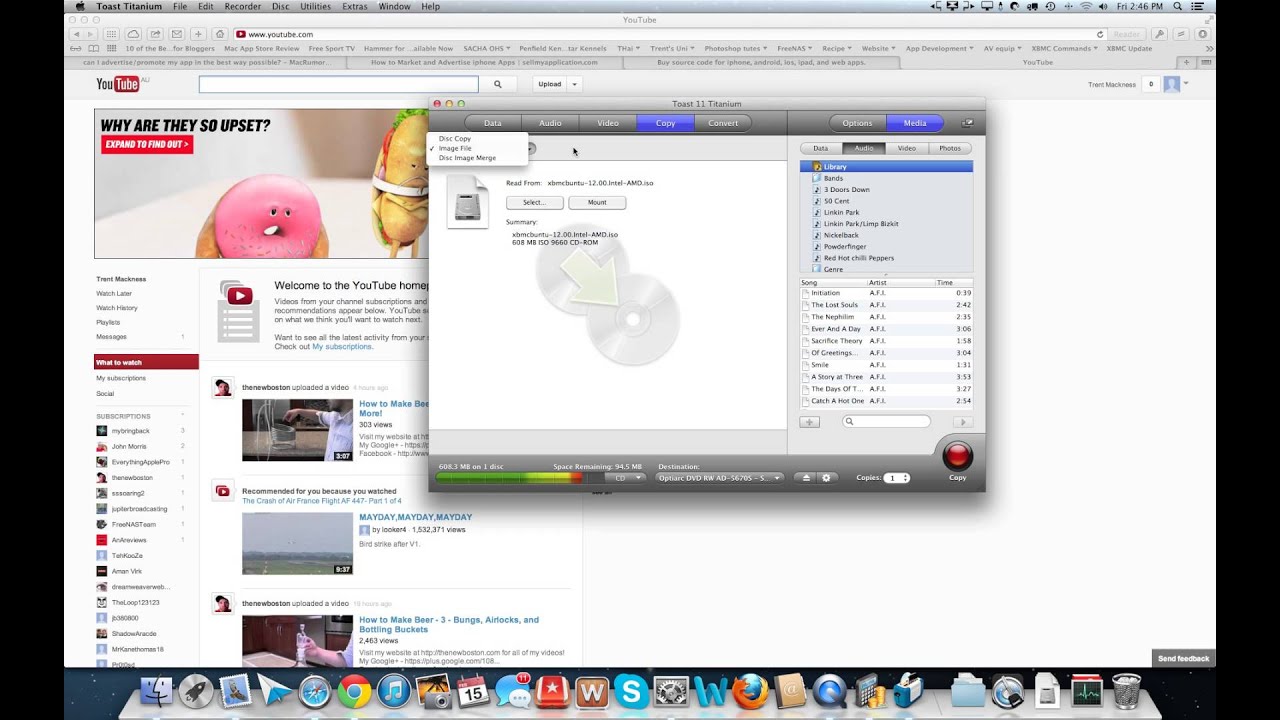Click the Upload button on YouTube
Image resolution: width=1280 pixels, height=720 pixels.
(x=550, y=84)
